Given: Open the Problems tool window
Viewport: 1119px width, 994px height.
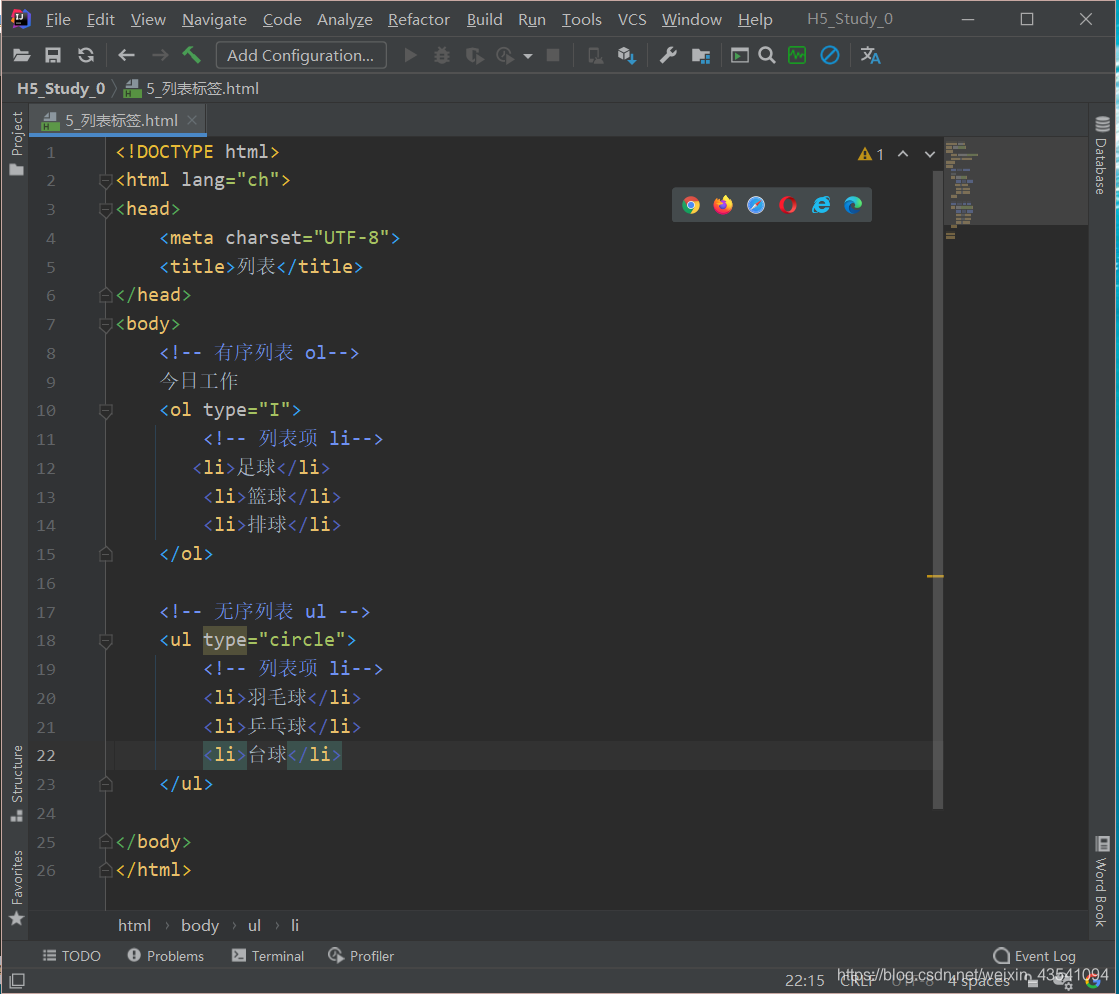Looking at the screenshot, I should (166, 955).
